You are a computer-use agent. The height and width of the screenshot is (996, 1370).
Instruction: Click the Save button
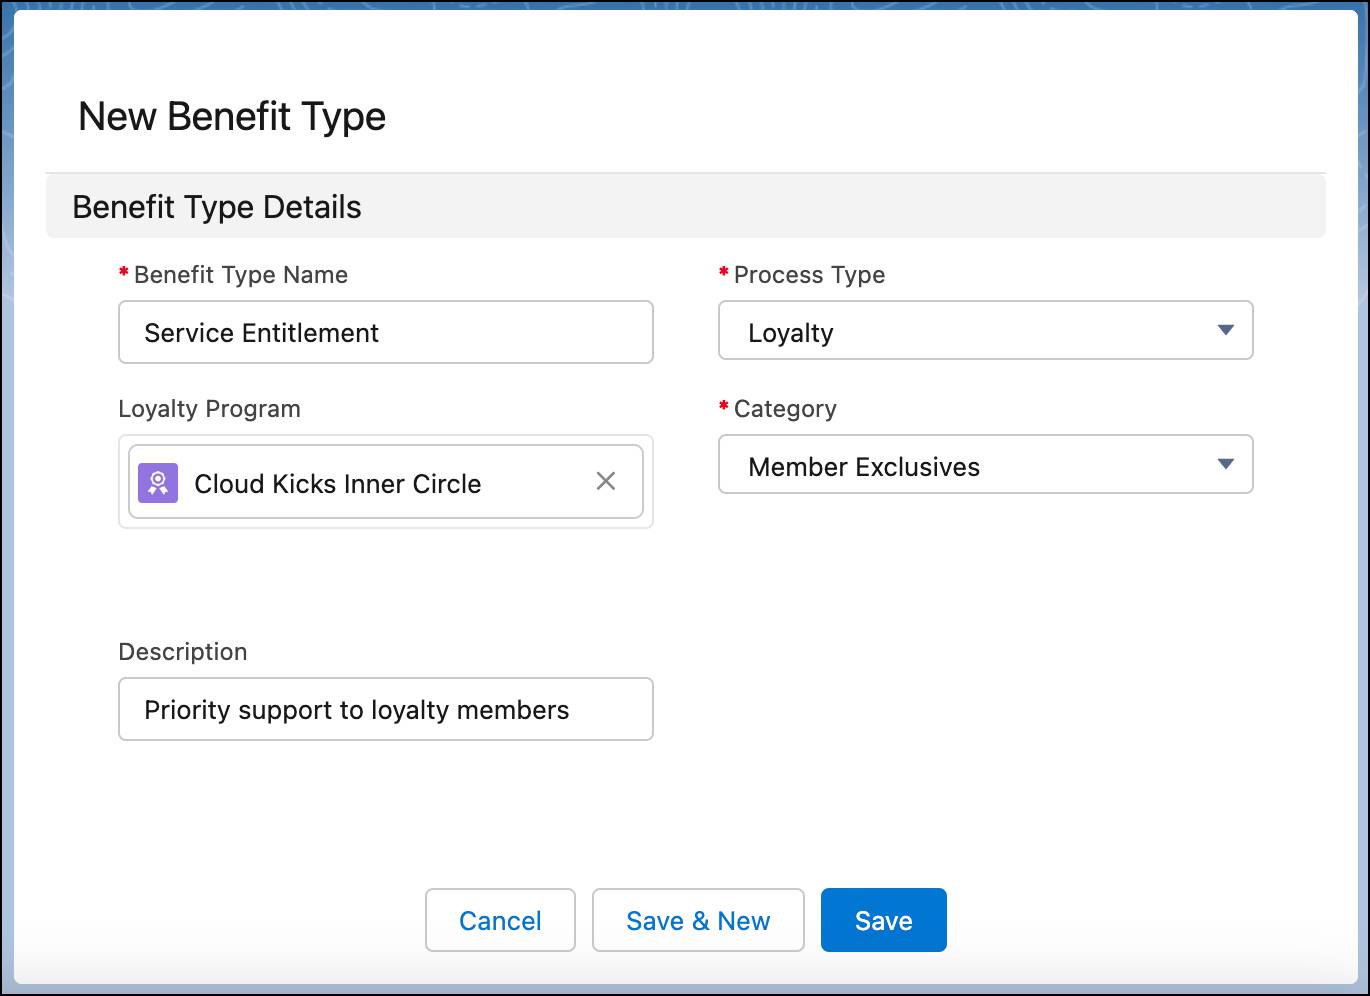tap(883, 920)
